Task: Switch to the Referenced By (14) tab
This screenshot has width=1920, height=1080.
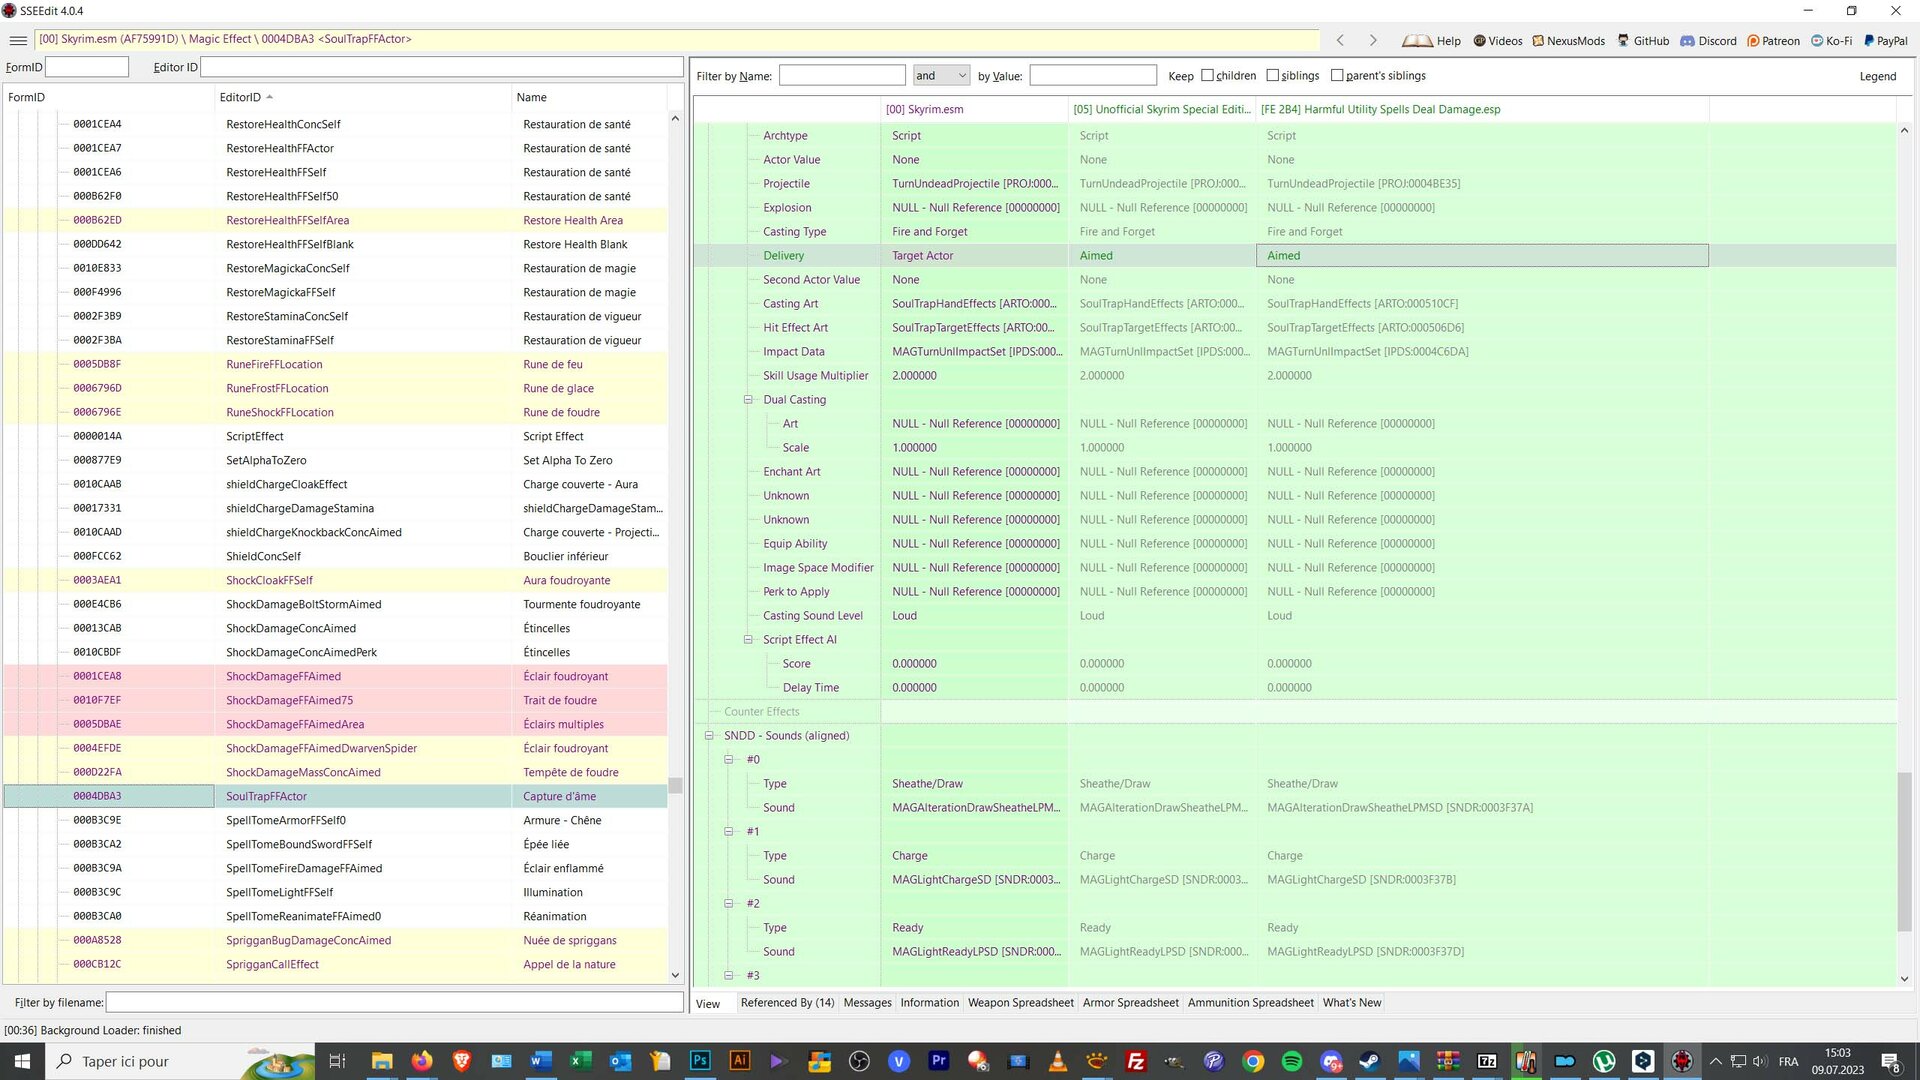Action: [787, 1003]
